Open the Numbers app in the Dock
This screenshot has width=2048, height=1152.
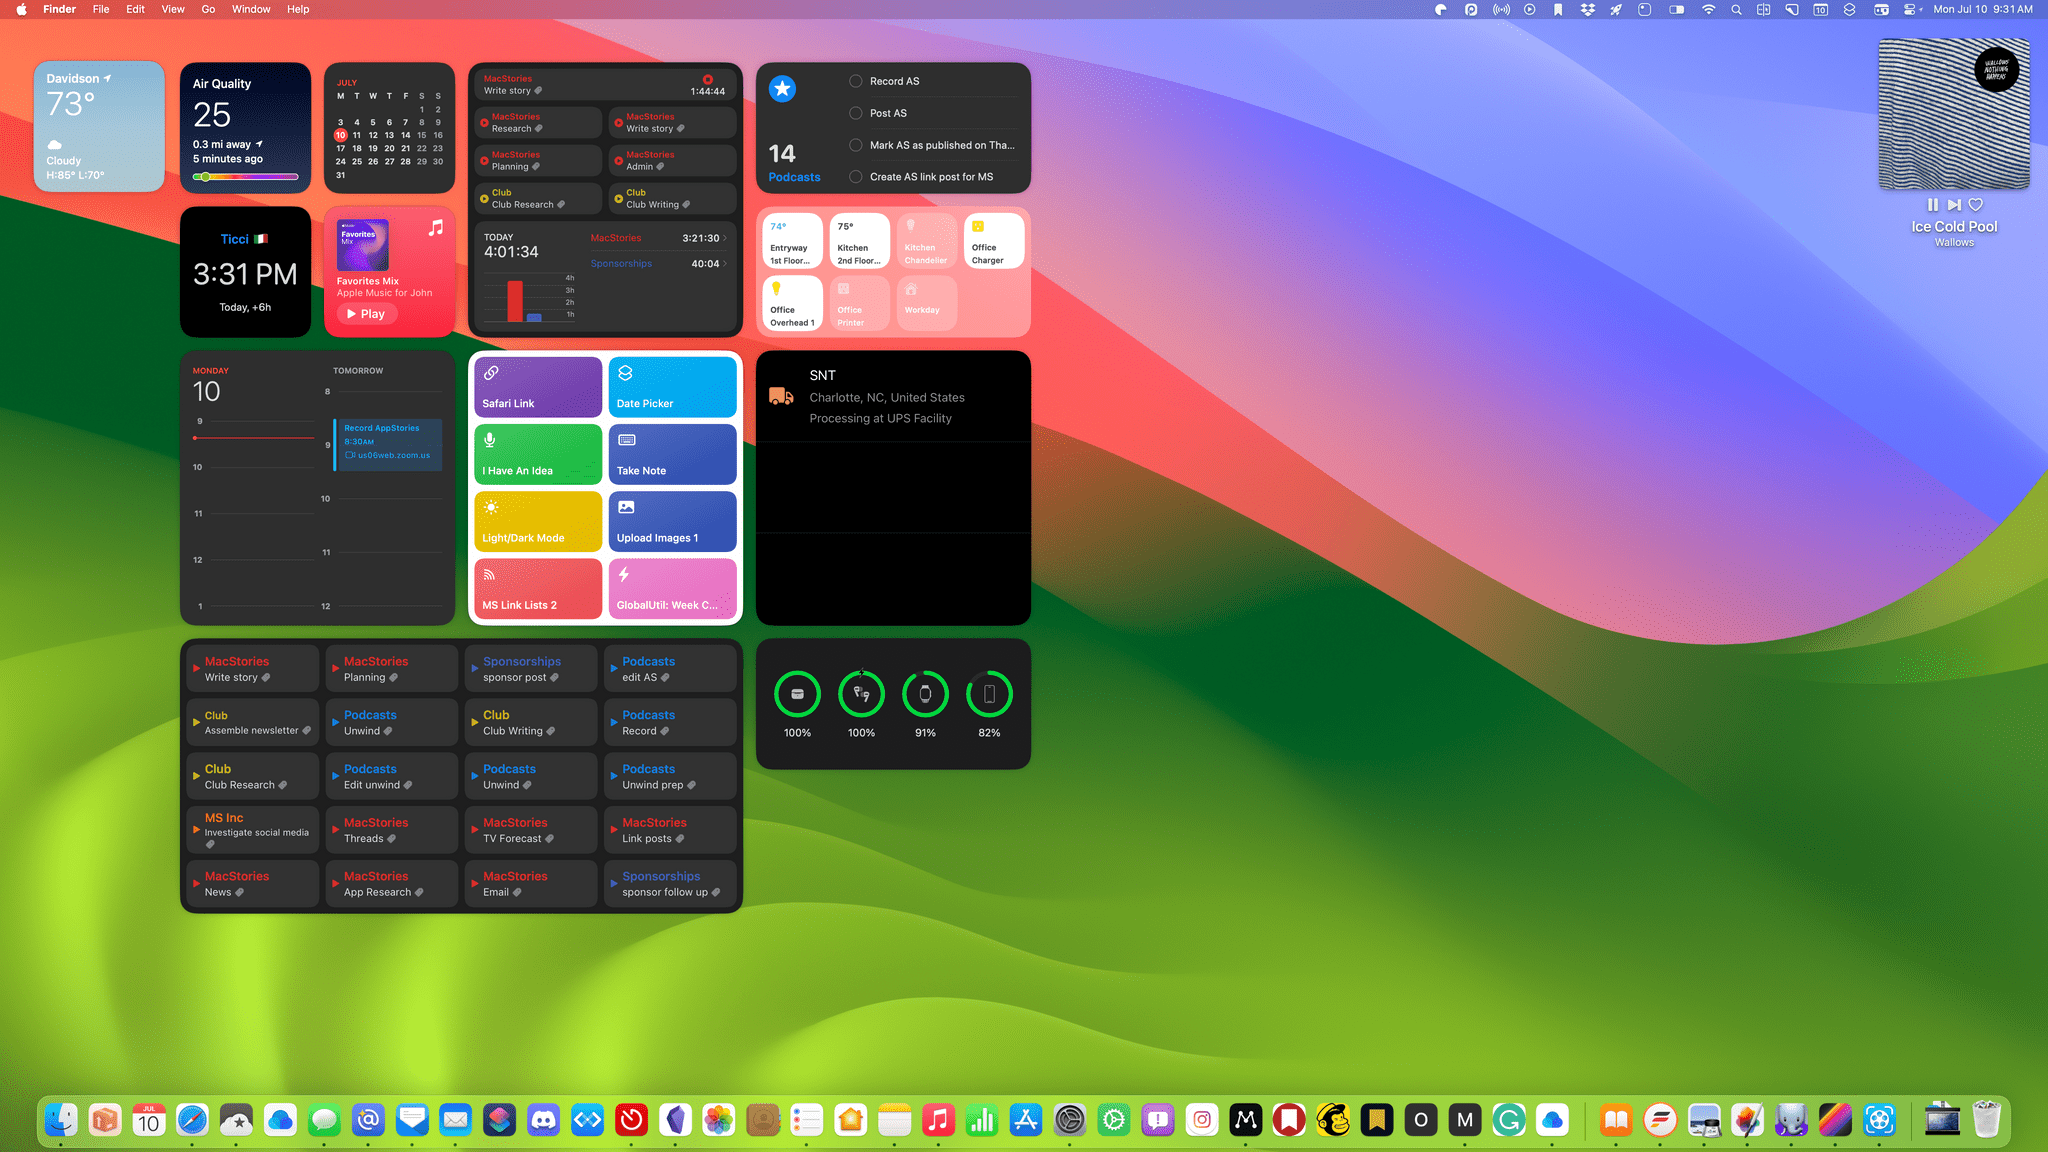coord(982,1120)
